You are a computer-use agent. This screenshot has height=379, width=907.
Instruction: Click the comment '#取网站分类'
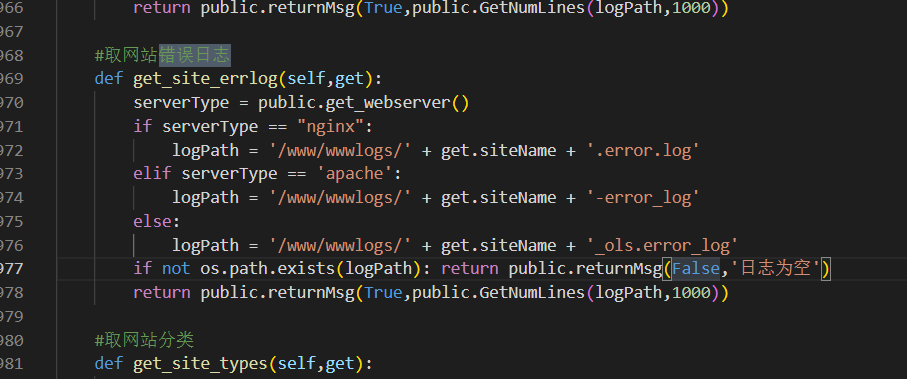144,340
